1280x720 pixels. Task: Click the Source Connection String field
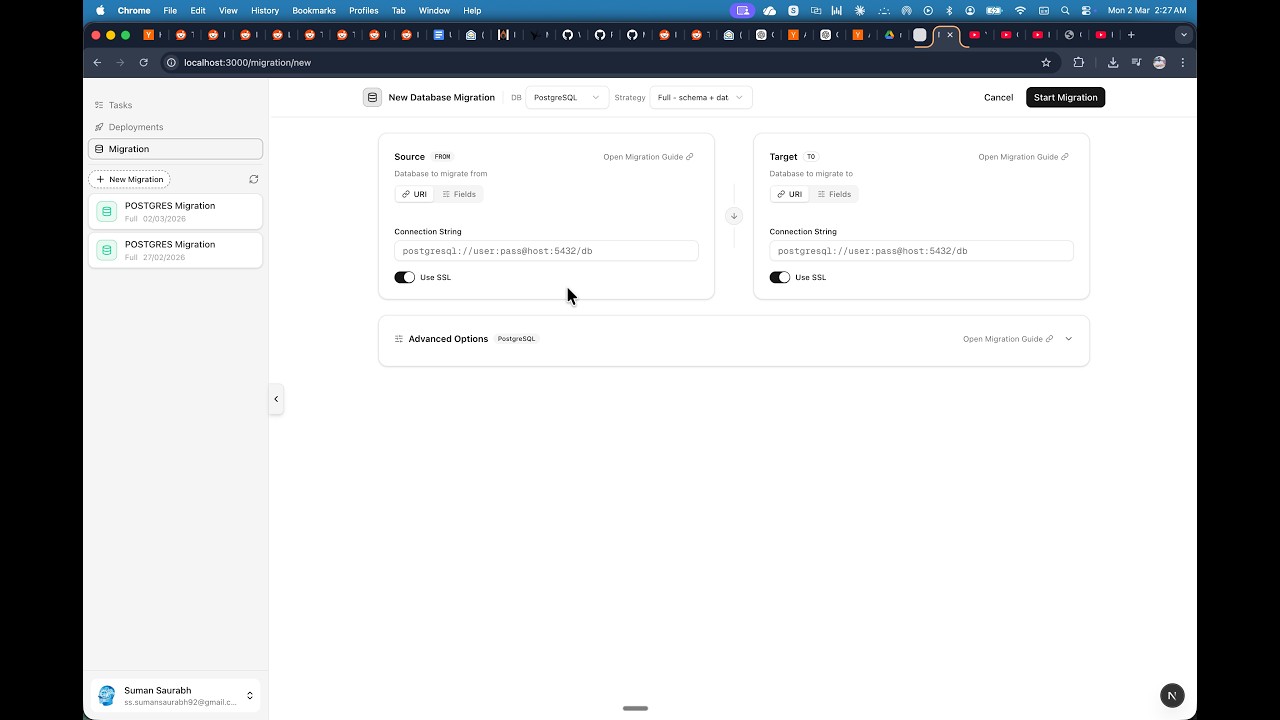click(x=546, y=251)
